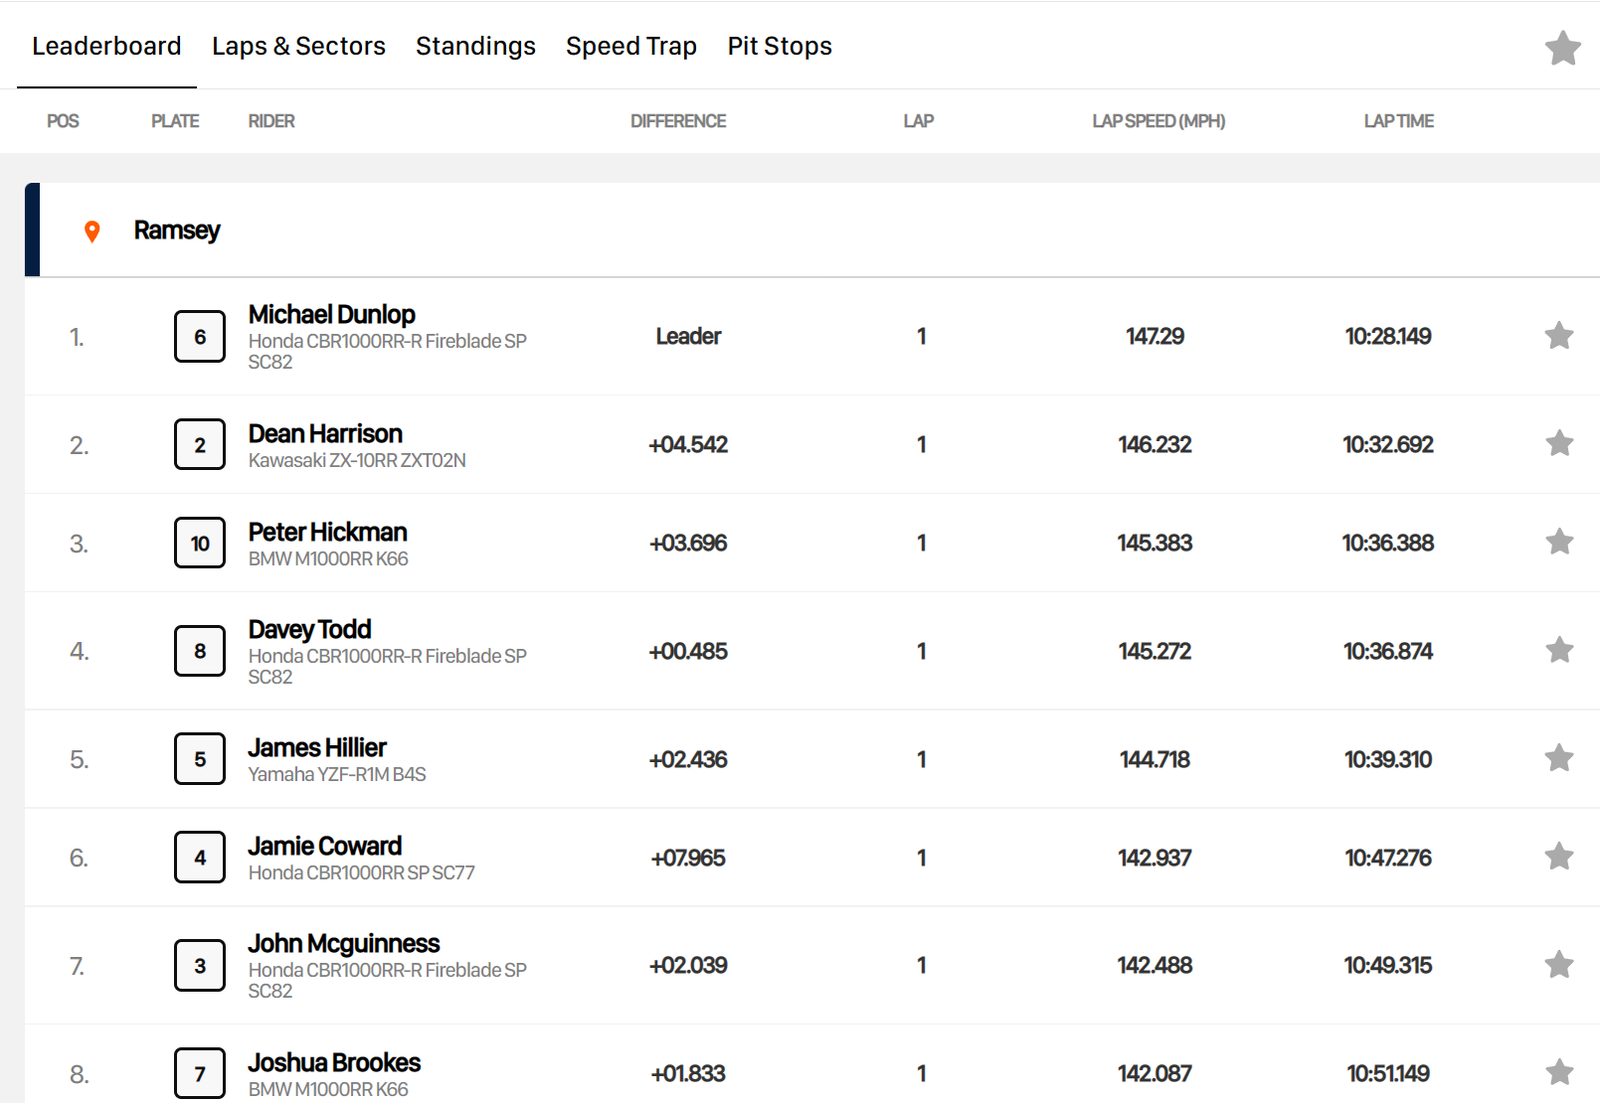Toggle Jamie Coward's favorite star
The image size is (1600, 1103).
1558,857
